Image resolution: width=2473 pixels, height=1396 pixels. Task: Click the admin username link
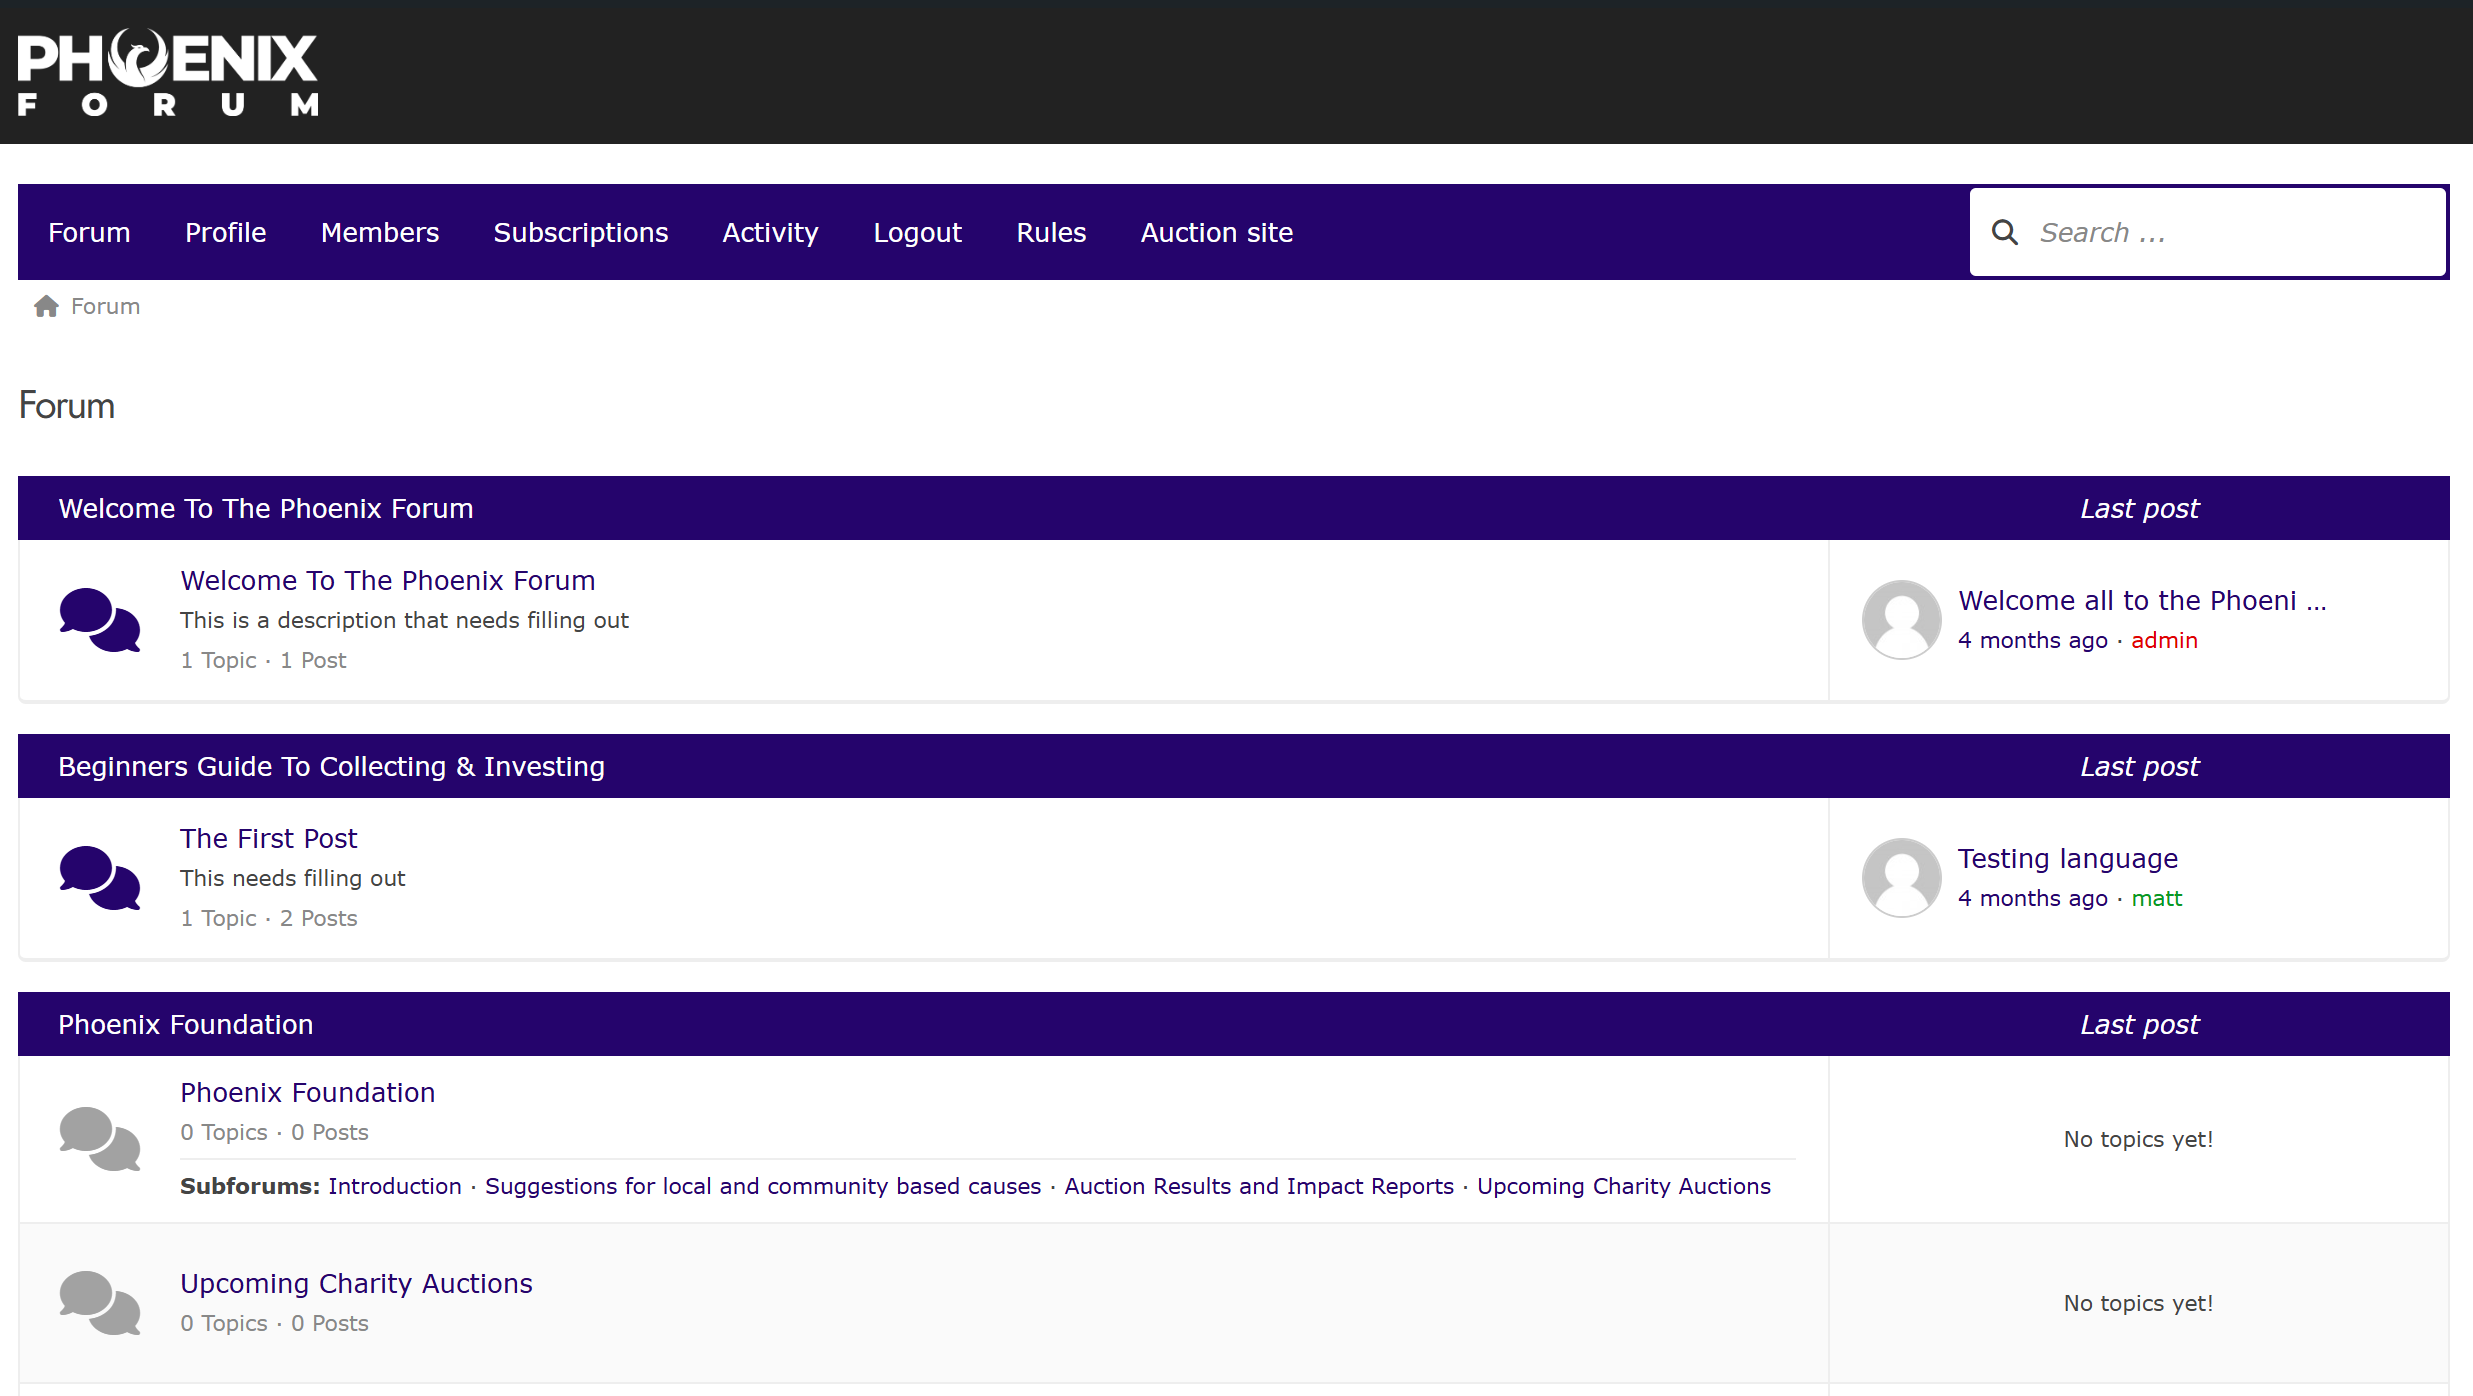coord(2164,641)
